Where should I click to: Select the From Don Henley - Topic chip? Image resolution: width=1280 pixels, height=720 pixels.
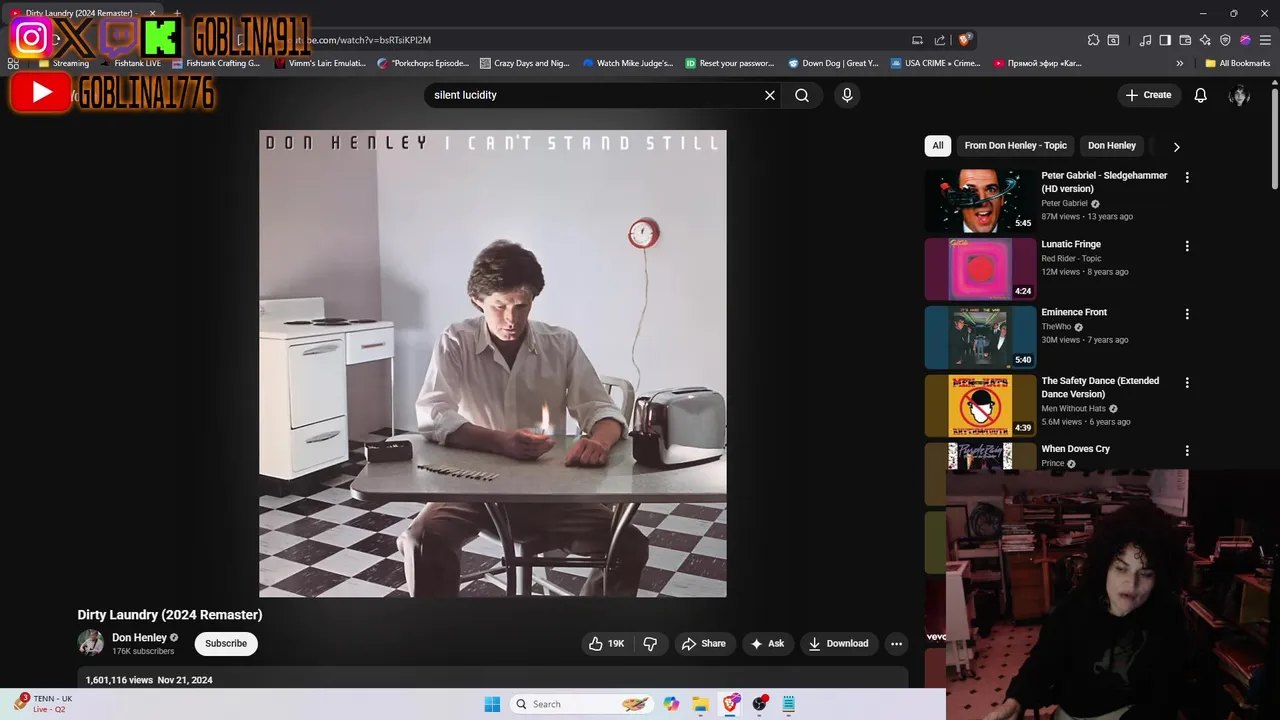pyautogui.click(x=1015, y=146)
